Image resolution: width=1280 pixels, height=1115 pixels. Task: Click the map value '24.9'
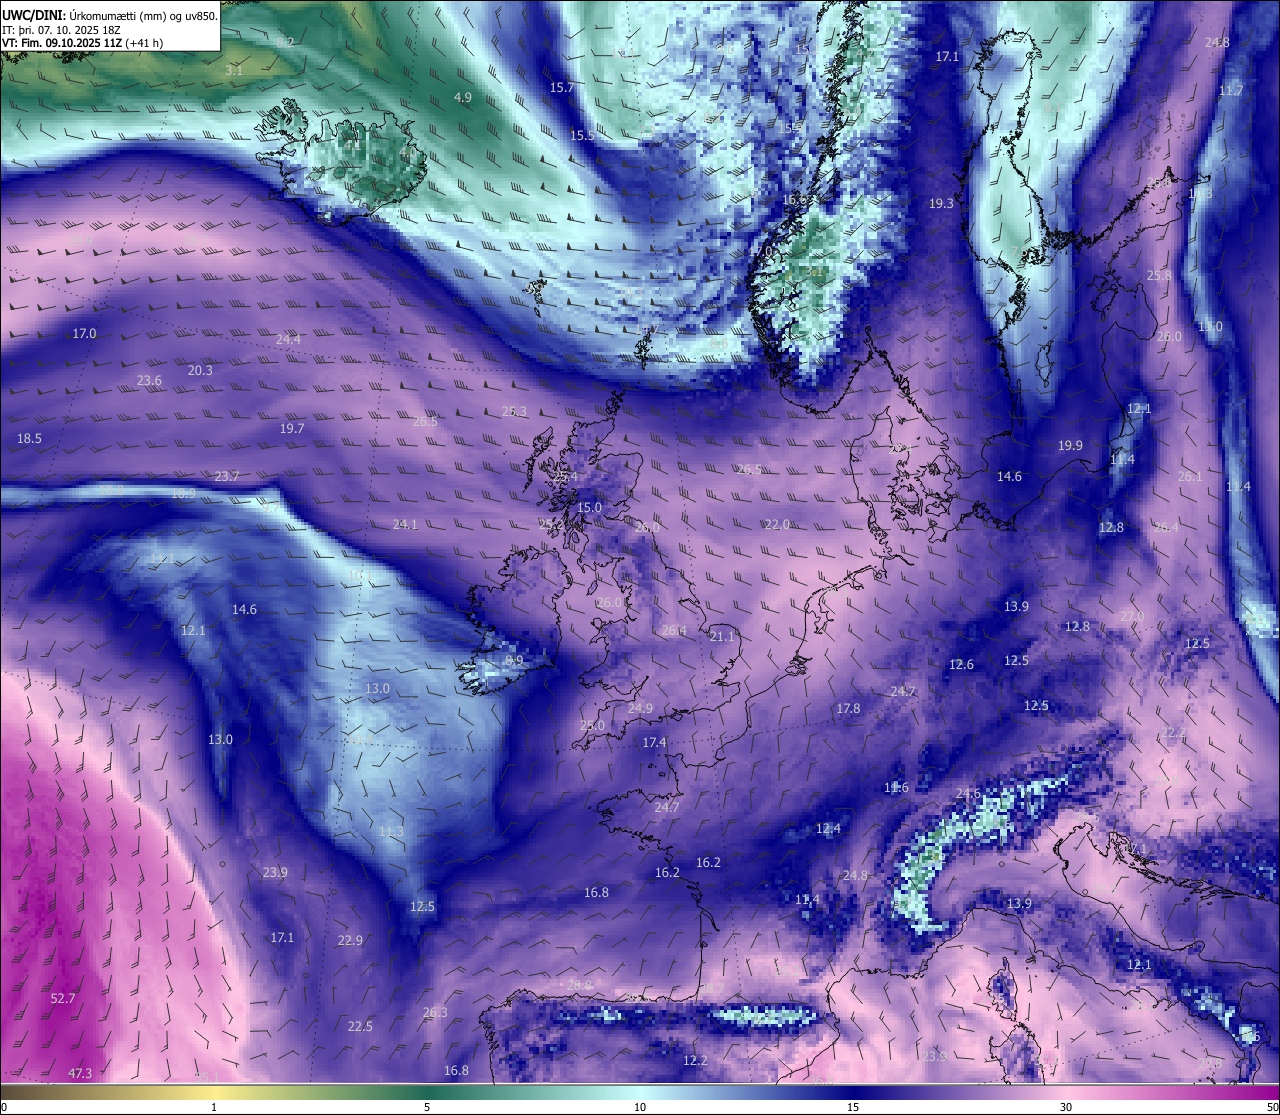click(640, 709)
